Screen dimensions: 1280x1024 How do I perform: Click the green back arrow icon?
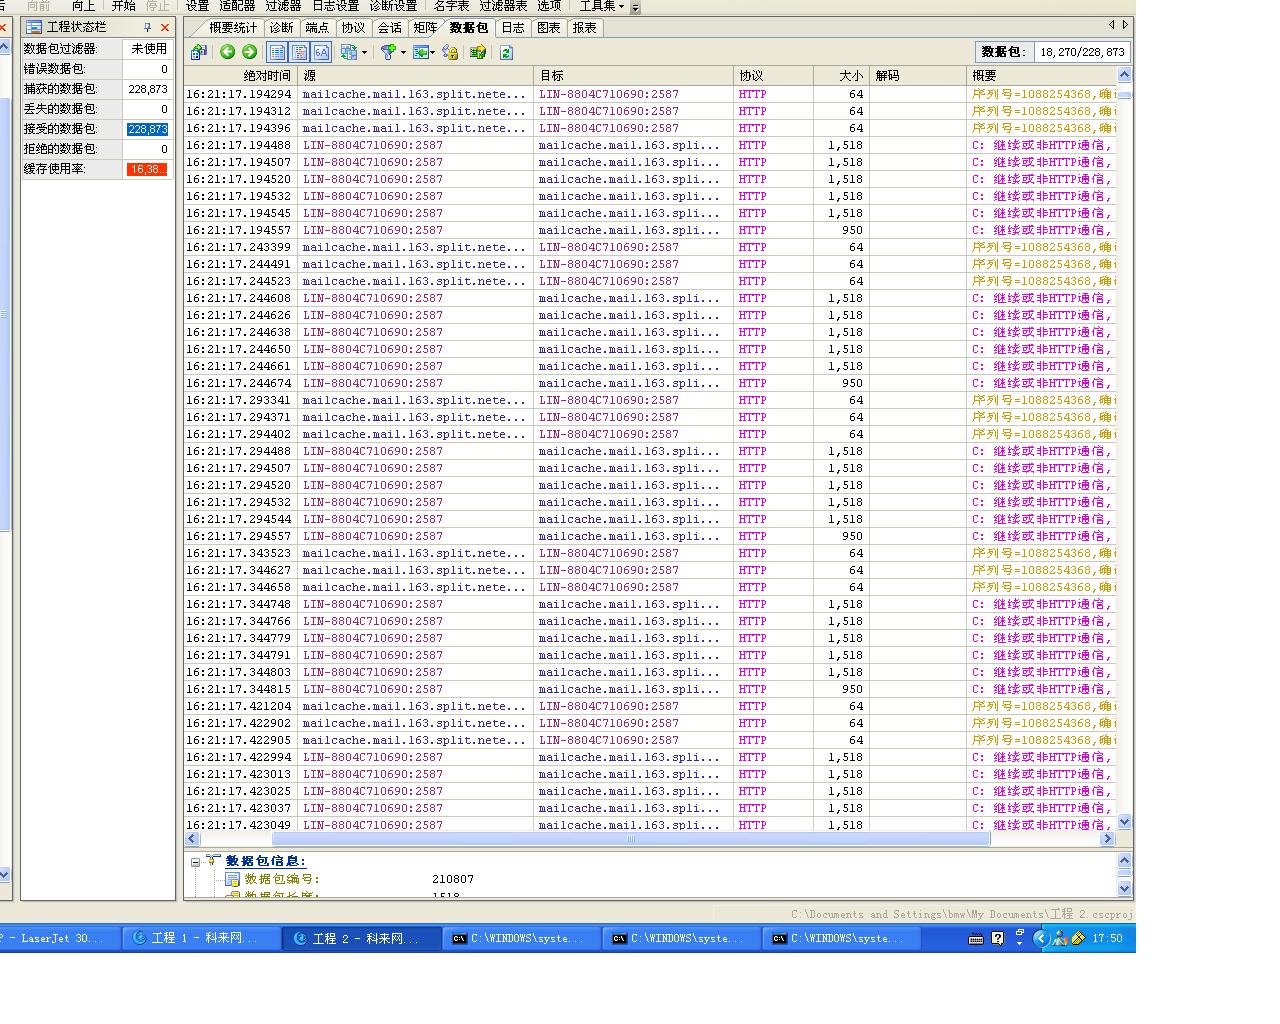coord(227,52)
